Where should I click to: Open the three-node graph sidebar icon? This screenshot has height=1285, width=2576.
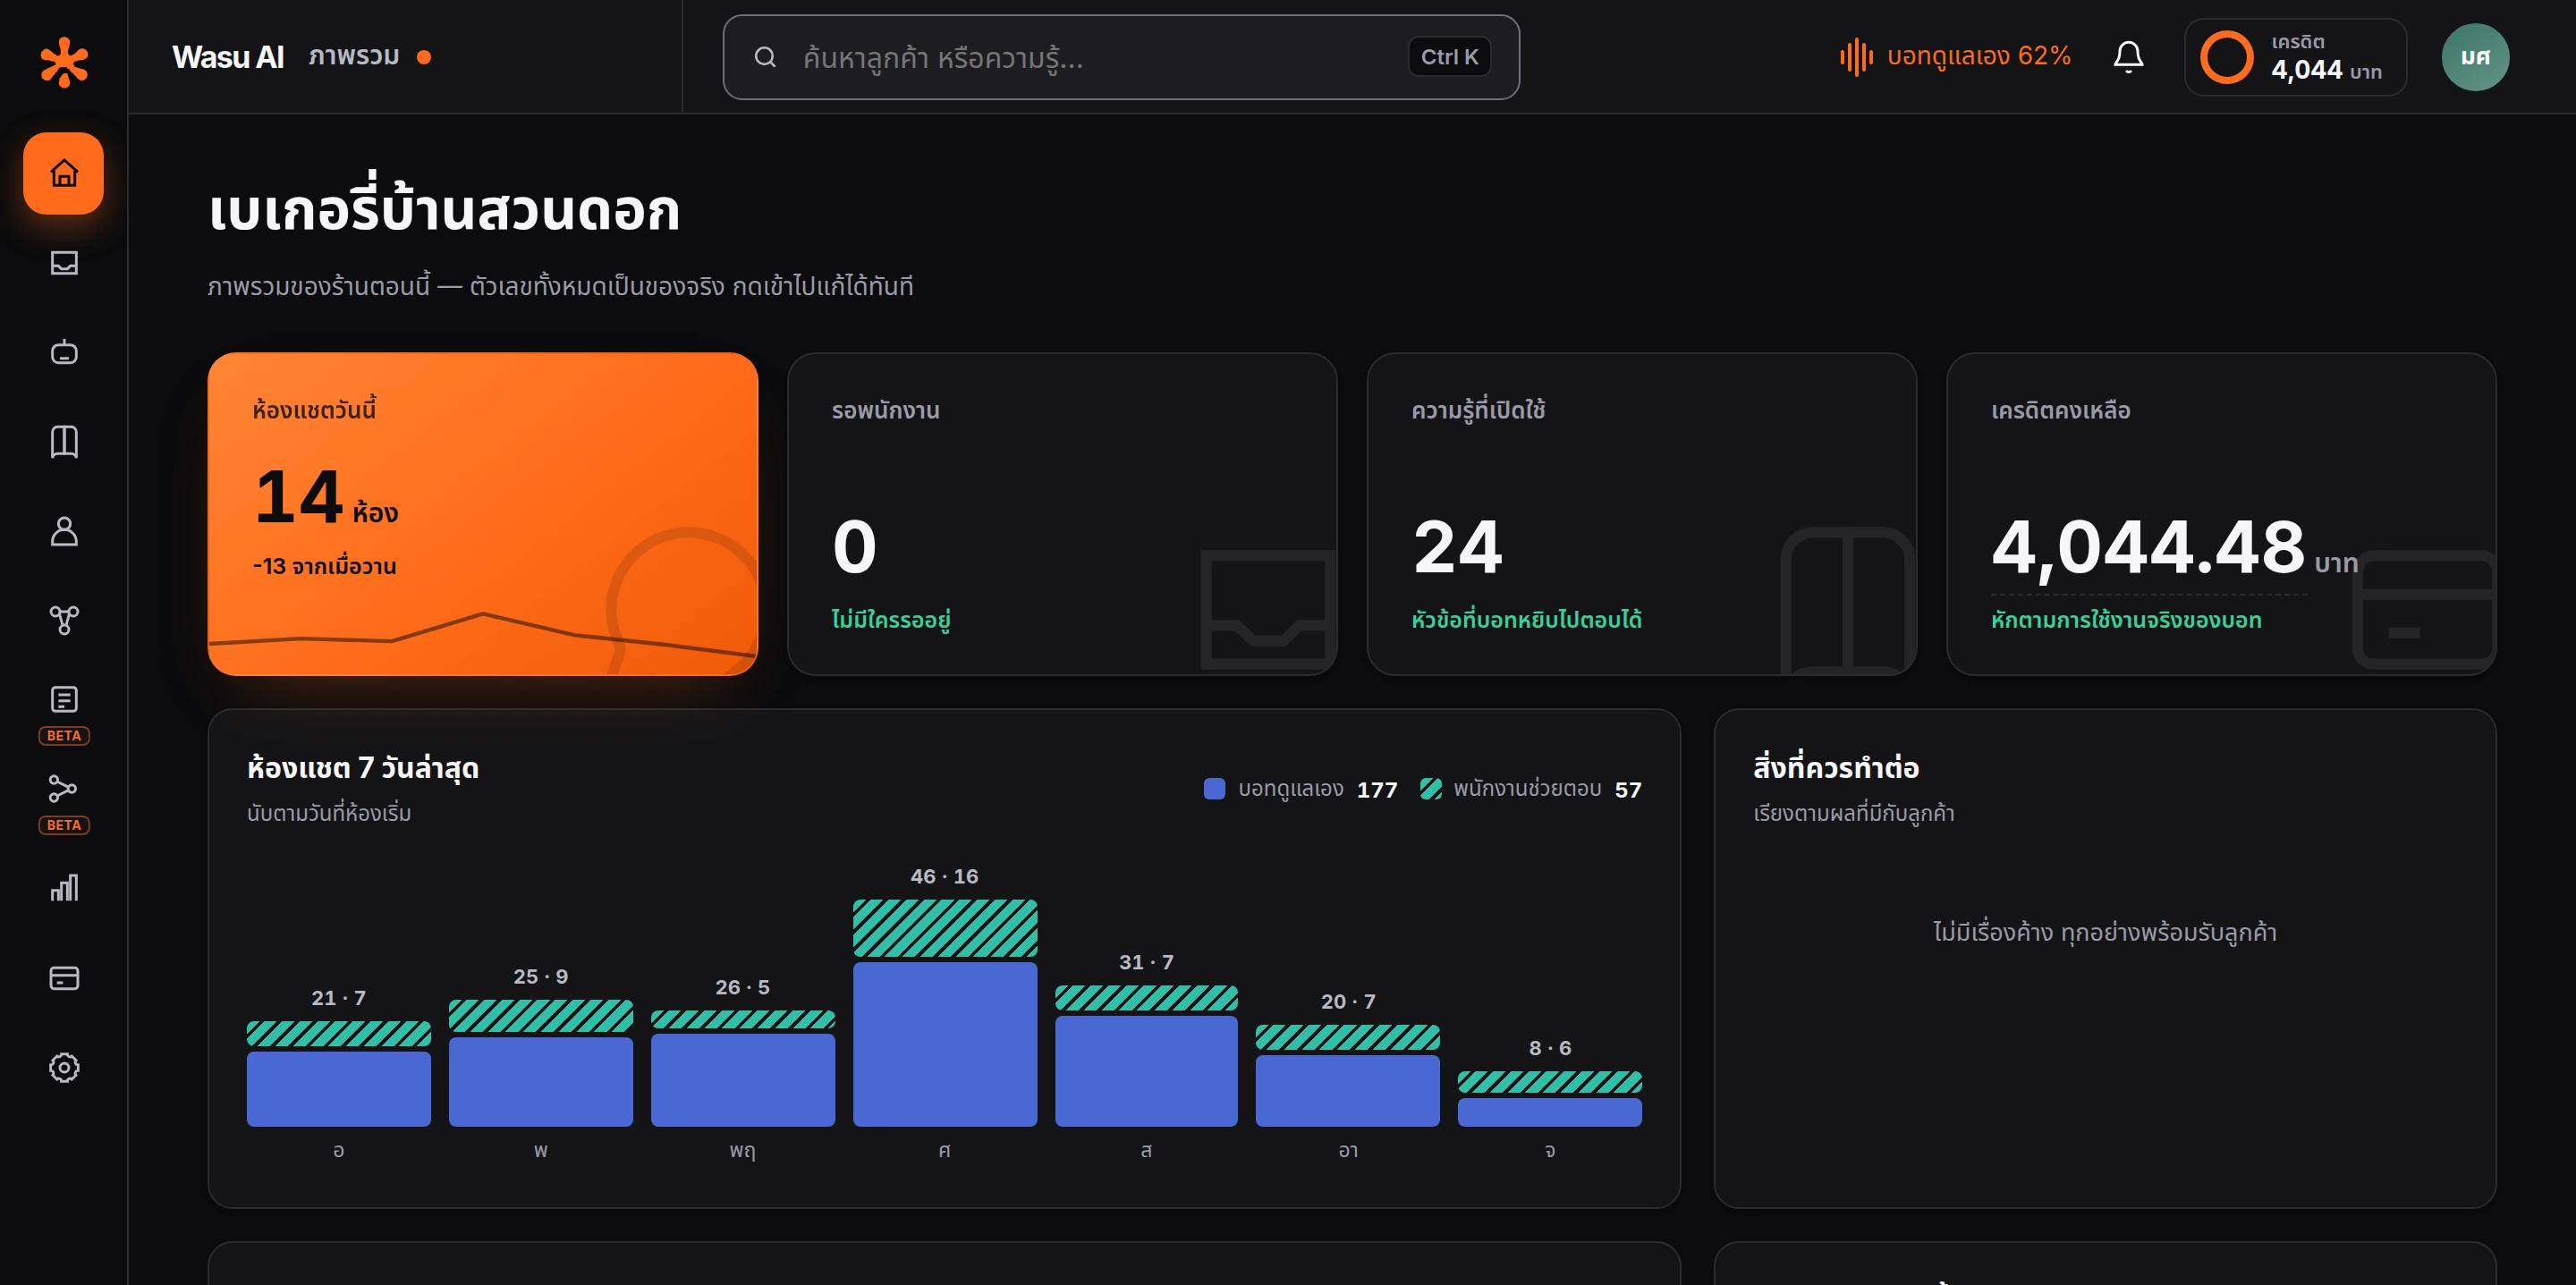tap(64, 620)
